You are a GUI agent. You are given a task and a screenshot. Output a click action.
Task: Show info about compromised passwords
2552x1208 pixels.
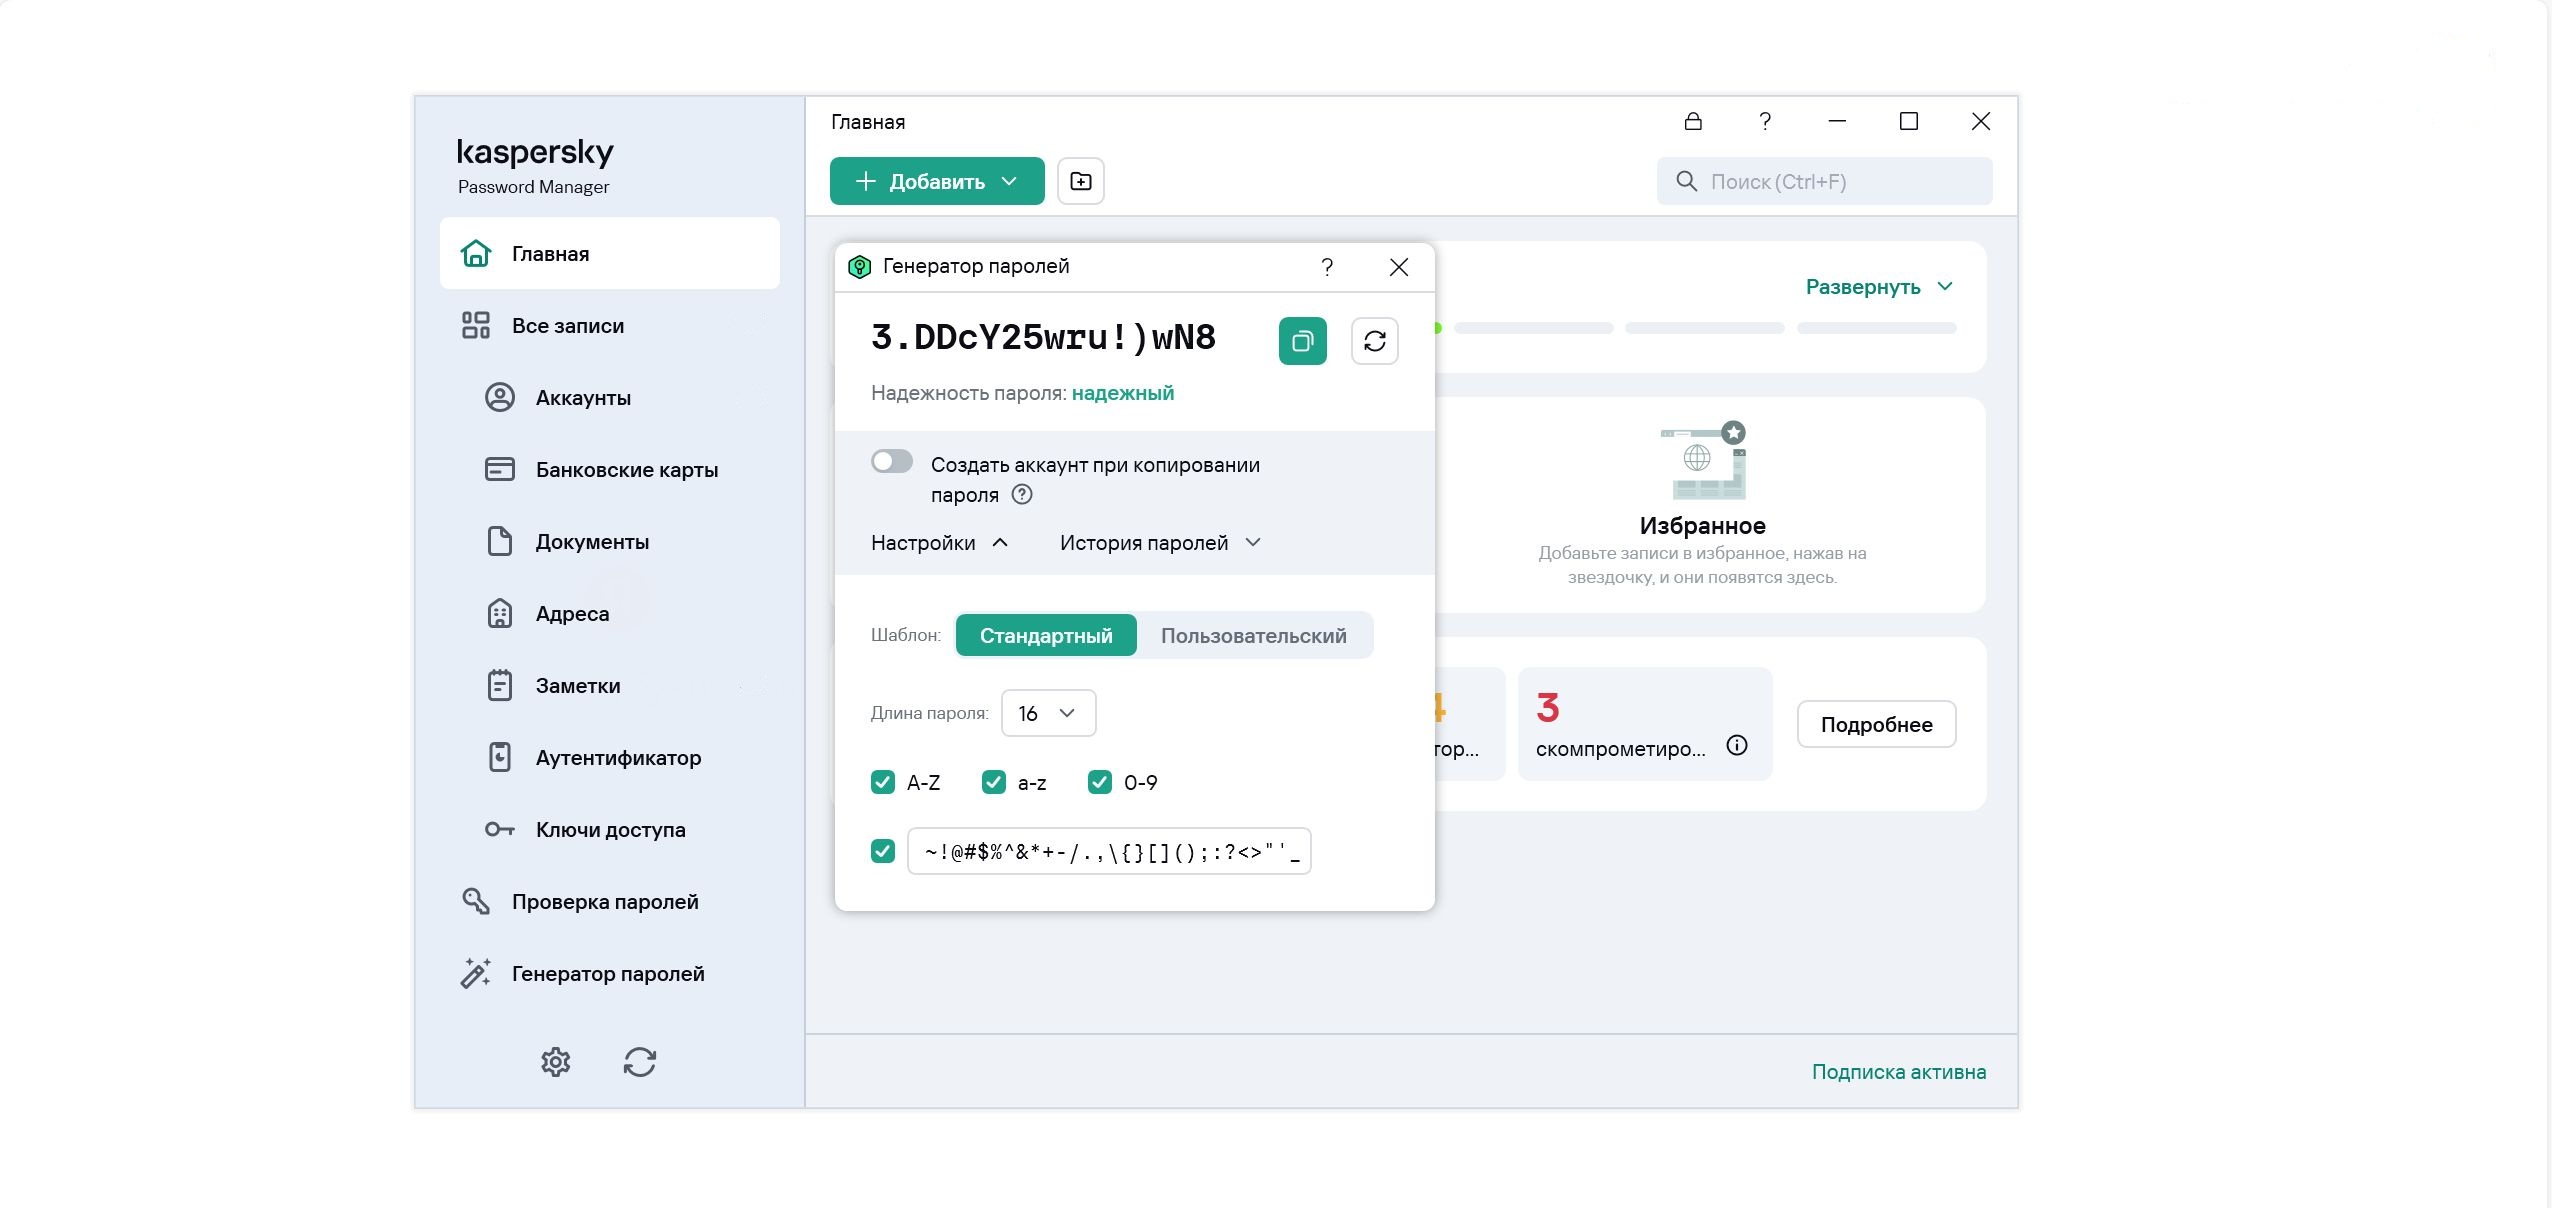(1737, 745)
